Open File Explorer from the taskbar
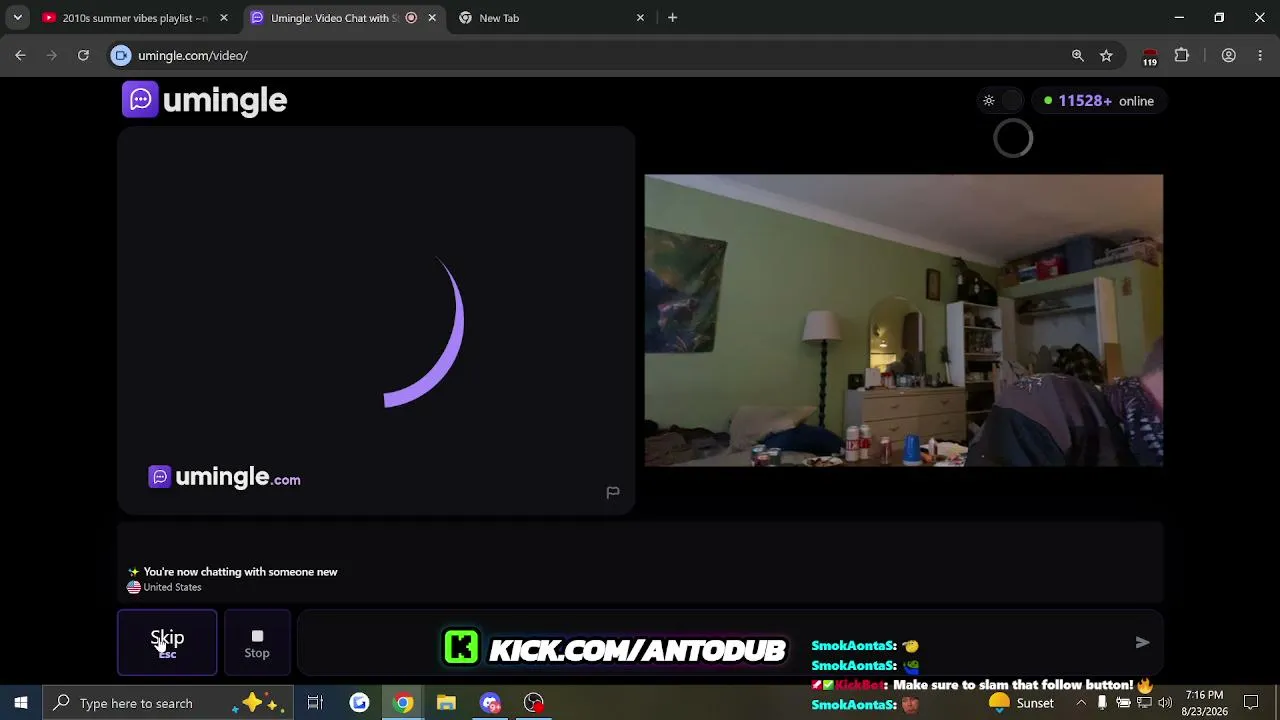Screen dimensions: 1280x720 tap(446, 703)
